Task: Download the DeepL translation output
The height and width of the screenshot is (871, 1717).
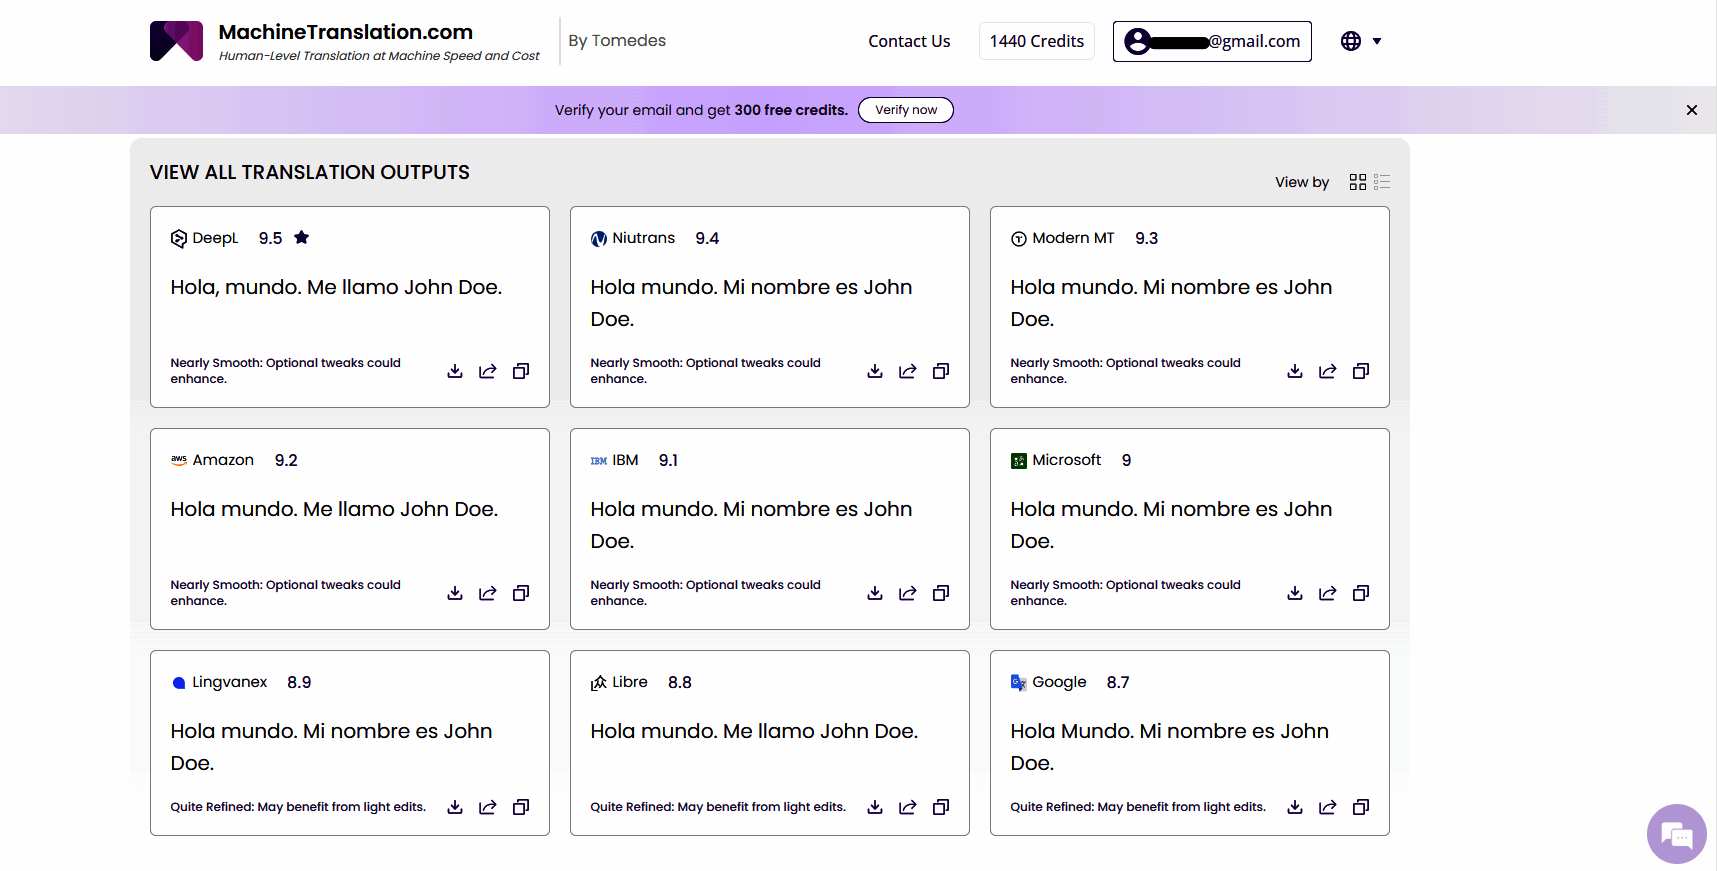Action: coord(455,371)
